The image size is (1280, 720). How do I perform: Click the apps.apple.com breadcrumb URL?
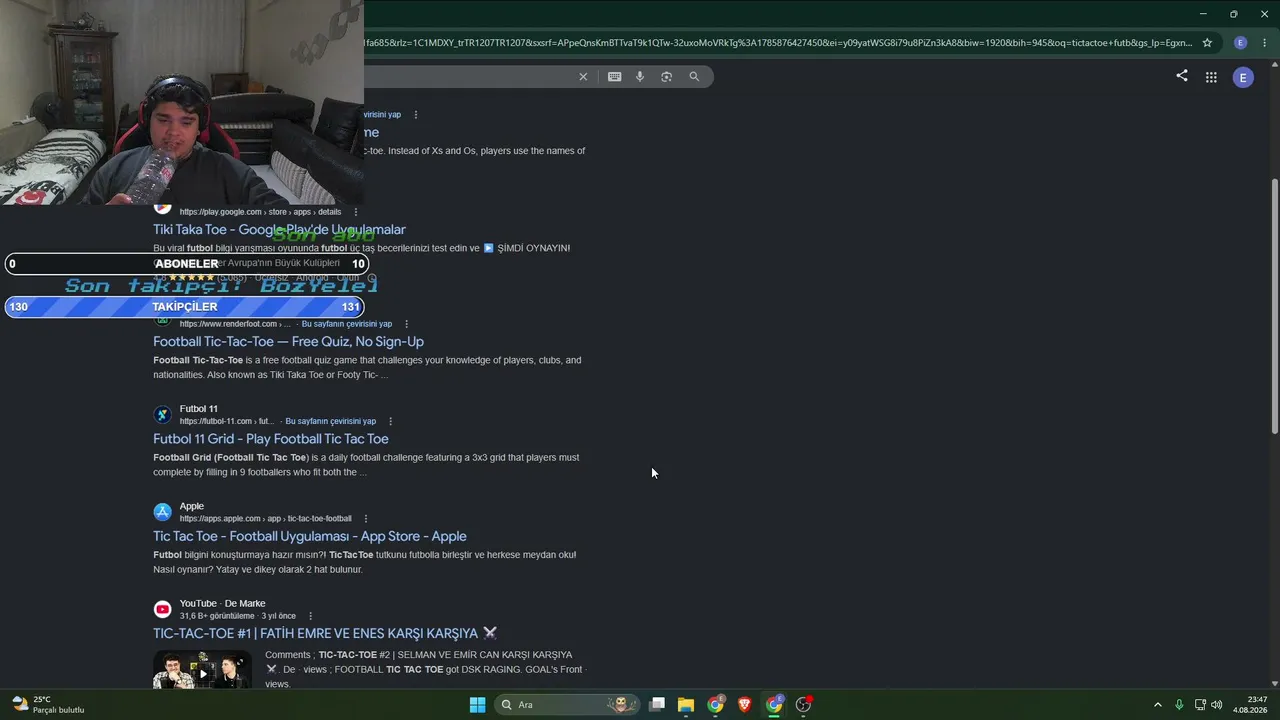coord(266,519)
